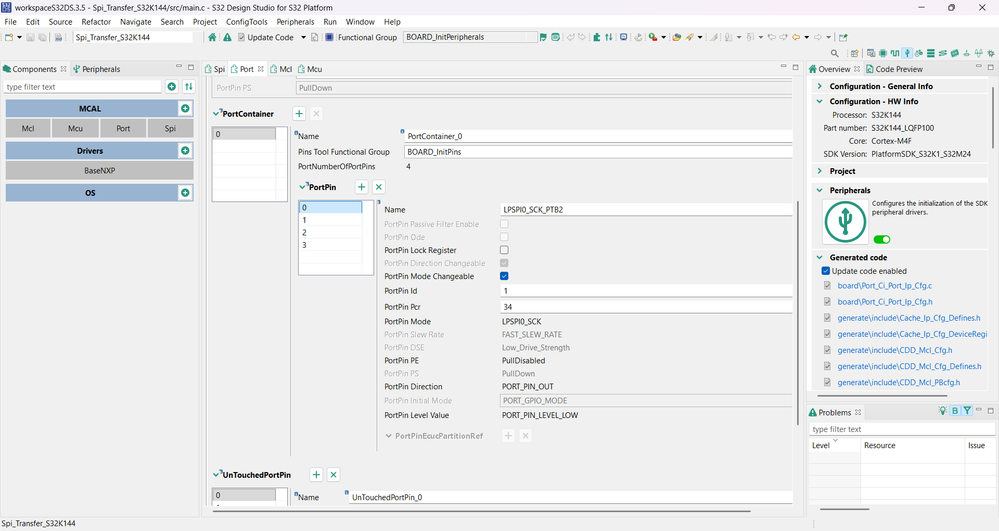Open the Update Code dropdown arrow
999x531 pixels.
303,37
